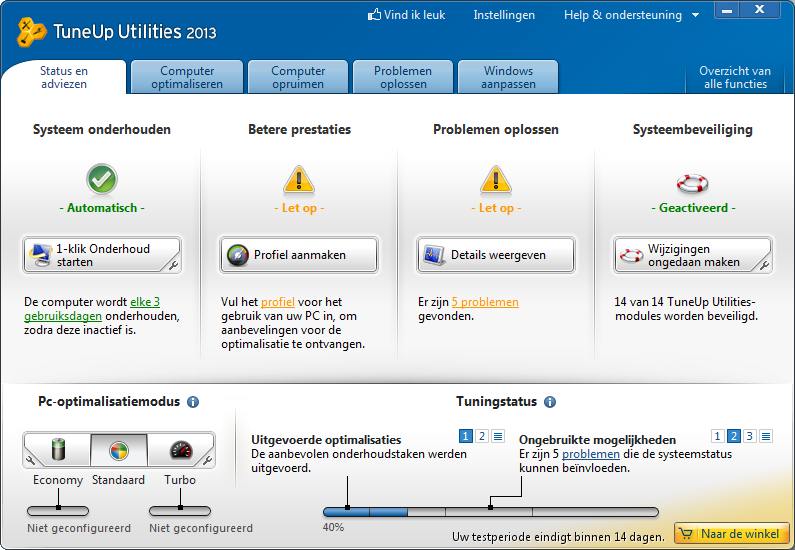This screenshot has height=550, width=795.
Task: Click the Ongebruikte mogelijkheden heading
Action: point(597,440)
